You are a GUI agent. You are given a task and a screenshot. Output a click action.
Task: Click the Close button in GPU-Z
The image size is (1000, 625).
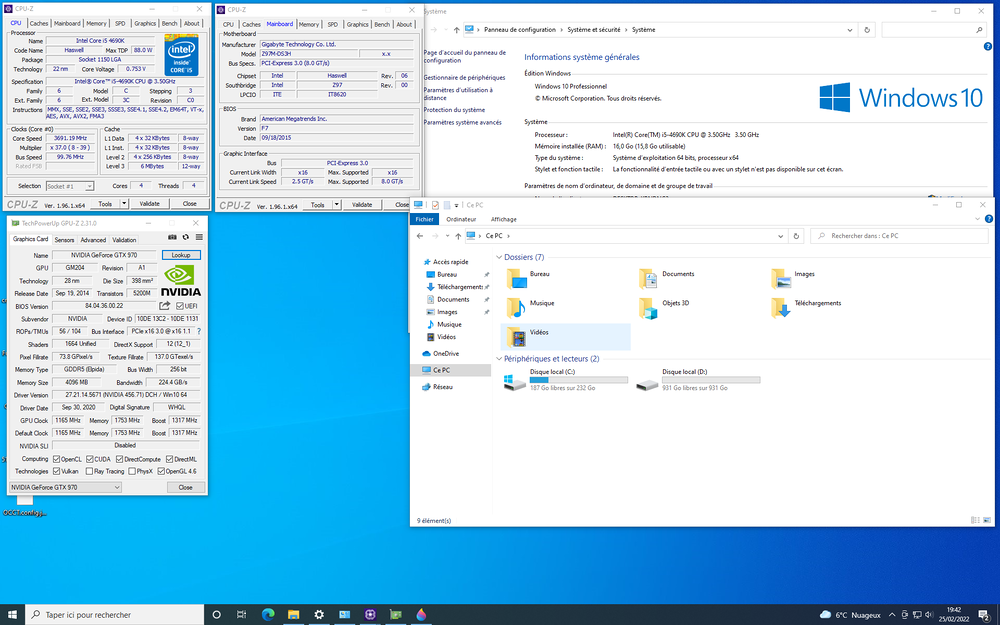click(x=186, y=487)
